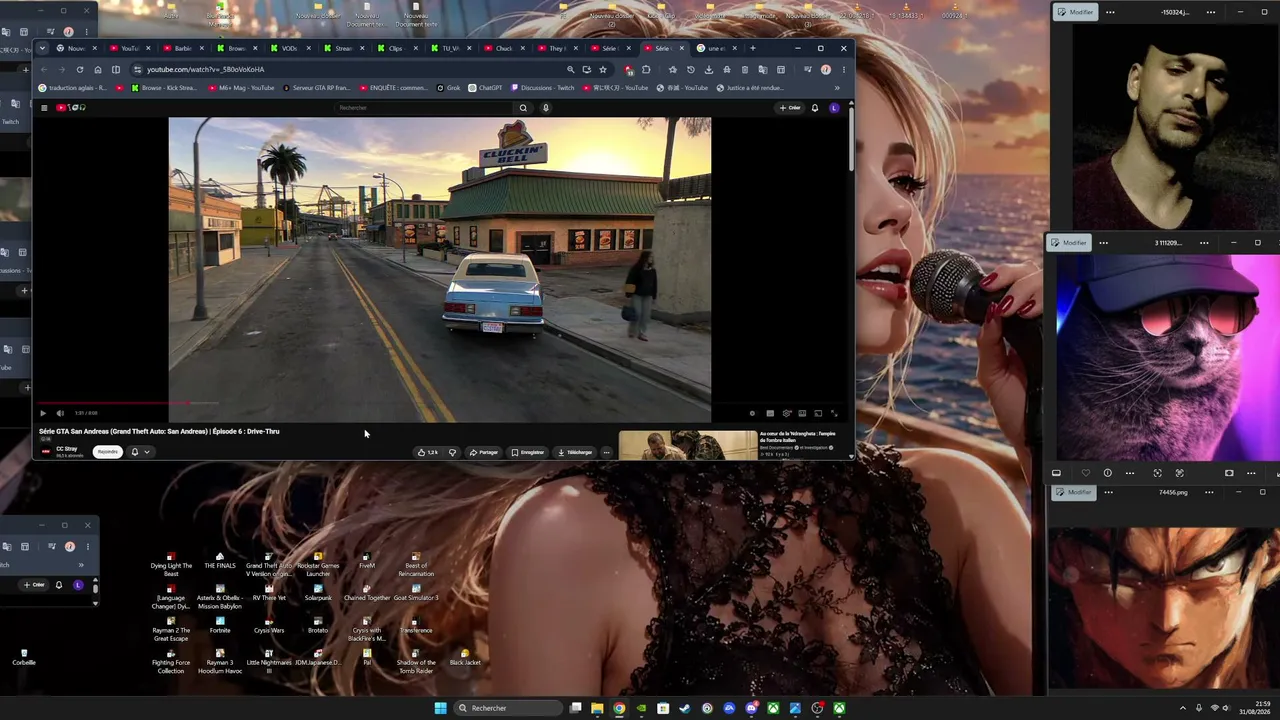Viewport: 1280px width, 720px height.
Task: Open Chrome three-dot menu
Action: click(843, 70)
